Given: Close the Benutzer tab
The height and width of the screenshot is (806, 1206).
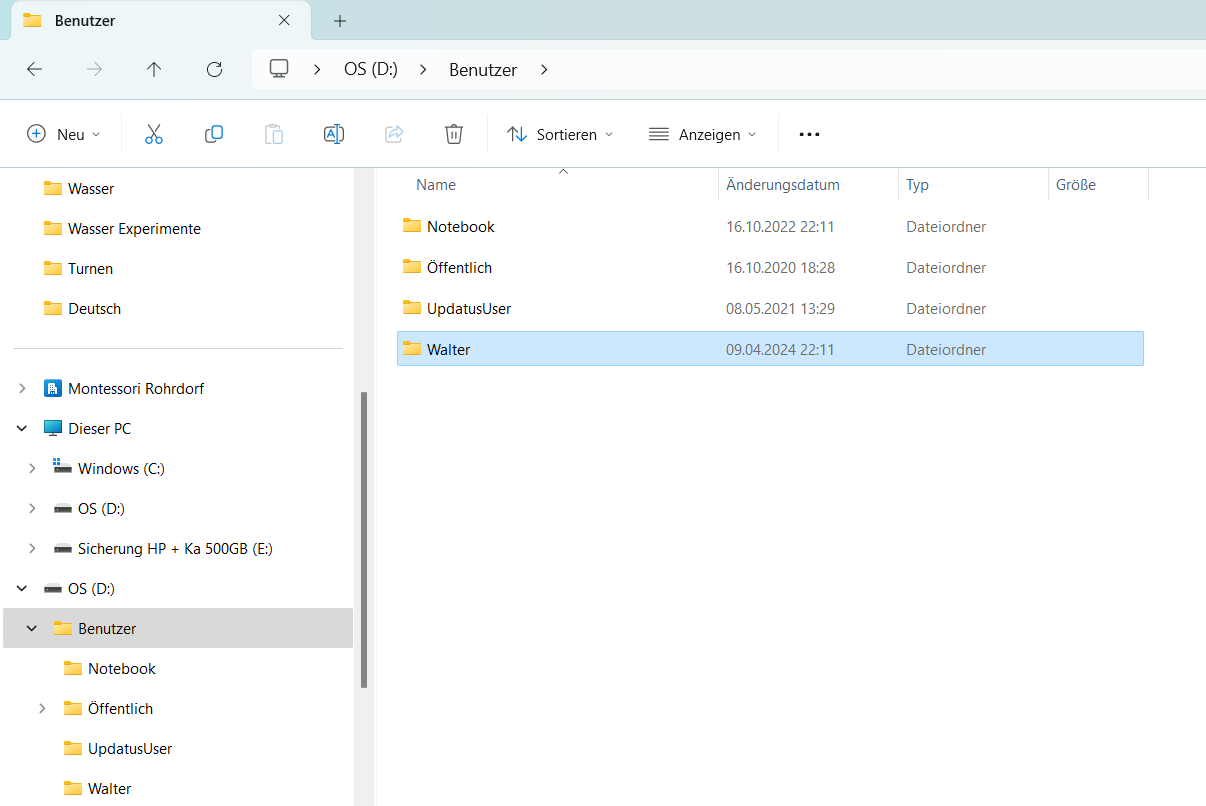Looking at the screenshot, I should tap(284, 20).
